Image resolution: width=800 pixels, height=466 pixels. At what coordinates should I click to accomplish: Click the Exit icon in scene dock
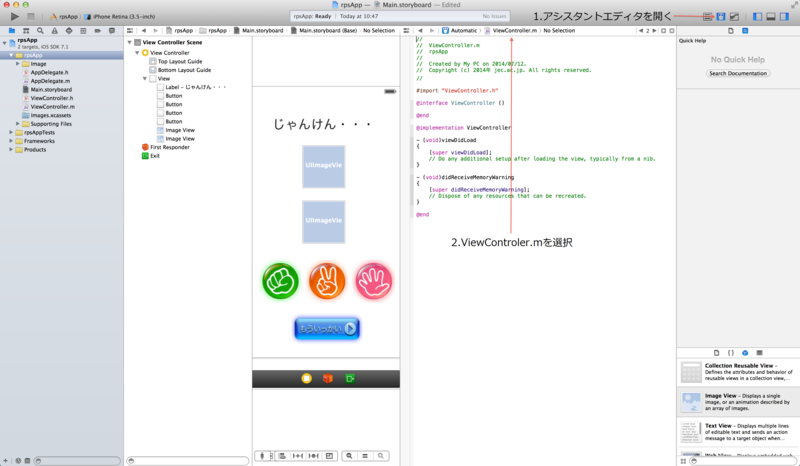(349, 378)
